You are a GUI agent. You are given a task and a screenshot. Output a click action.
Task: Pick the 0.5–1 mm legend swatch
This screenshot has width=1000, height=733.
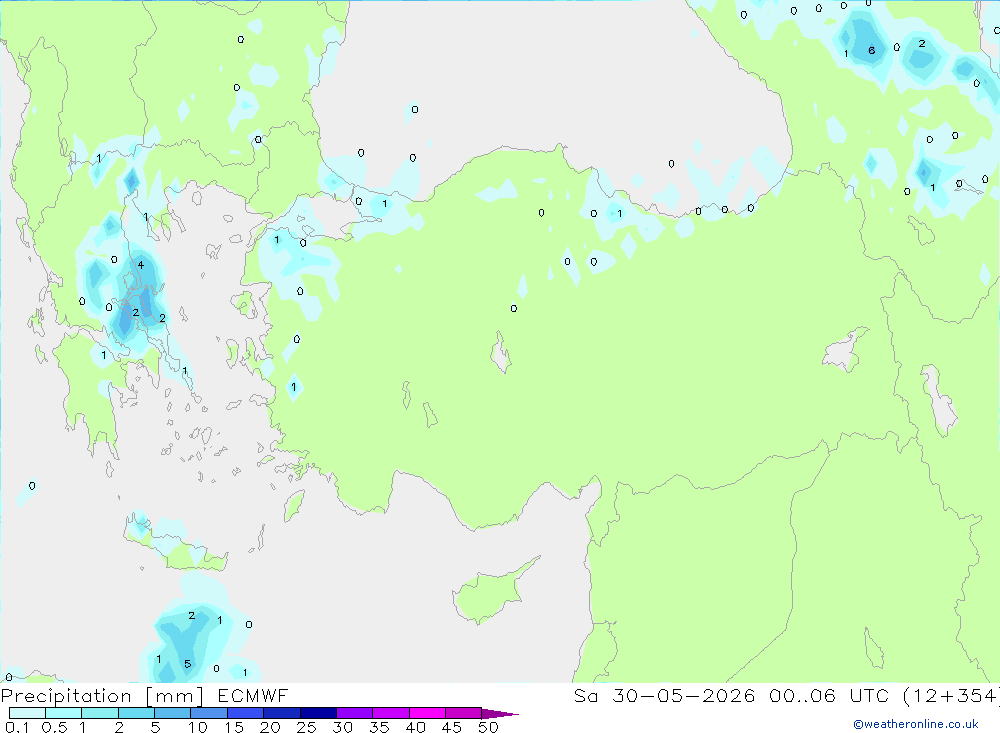point(64,713)
